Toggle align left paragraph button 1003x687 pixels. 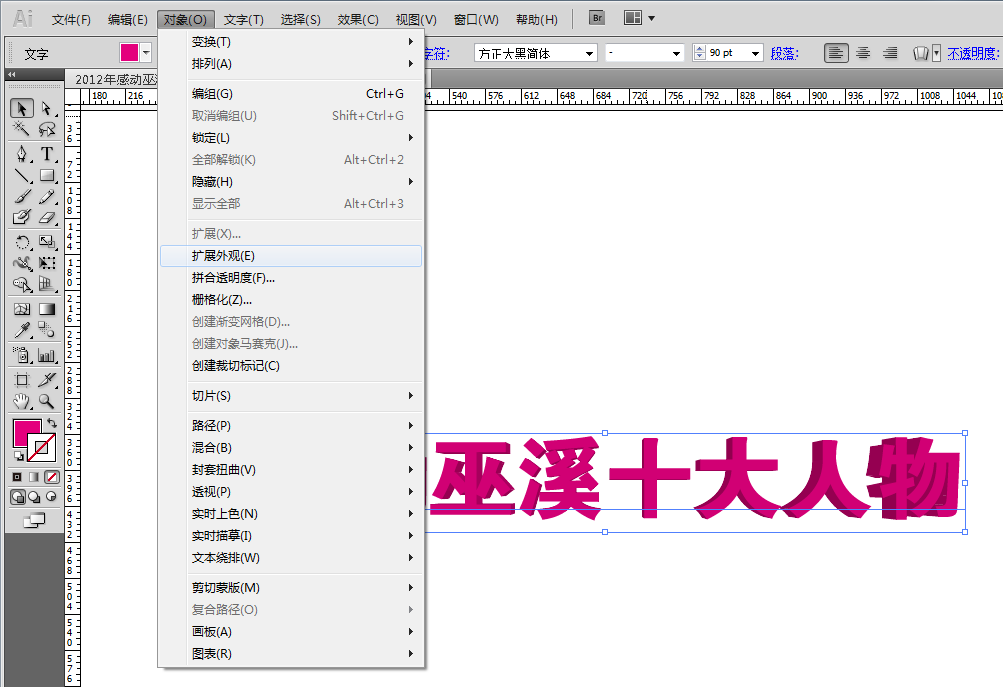click(x=836, y=53)
